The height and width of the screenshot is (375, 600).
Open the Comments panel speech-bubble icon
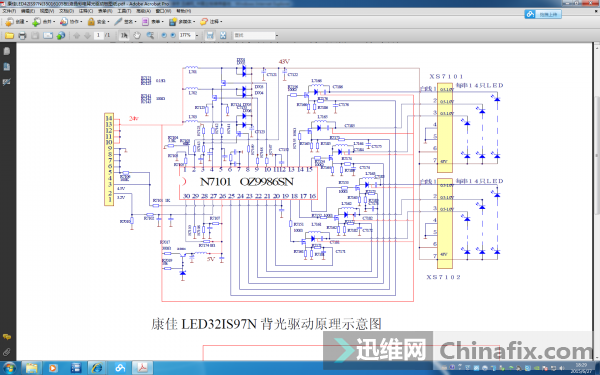[7, 337]
